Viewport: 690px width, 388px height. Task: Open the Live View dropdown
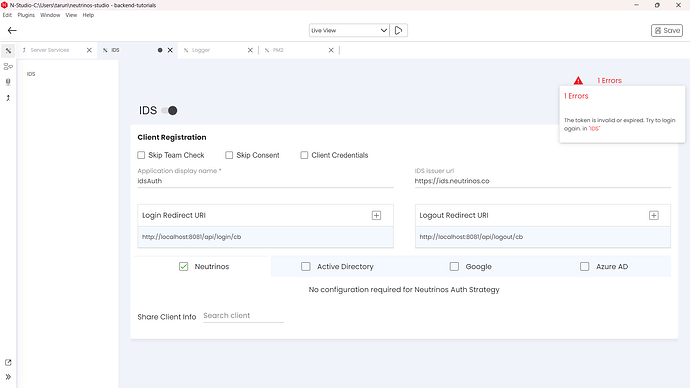pyautogui.click(x=349, y=30)
